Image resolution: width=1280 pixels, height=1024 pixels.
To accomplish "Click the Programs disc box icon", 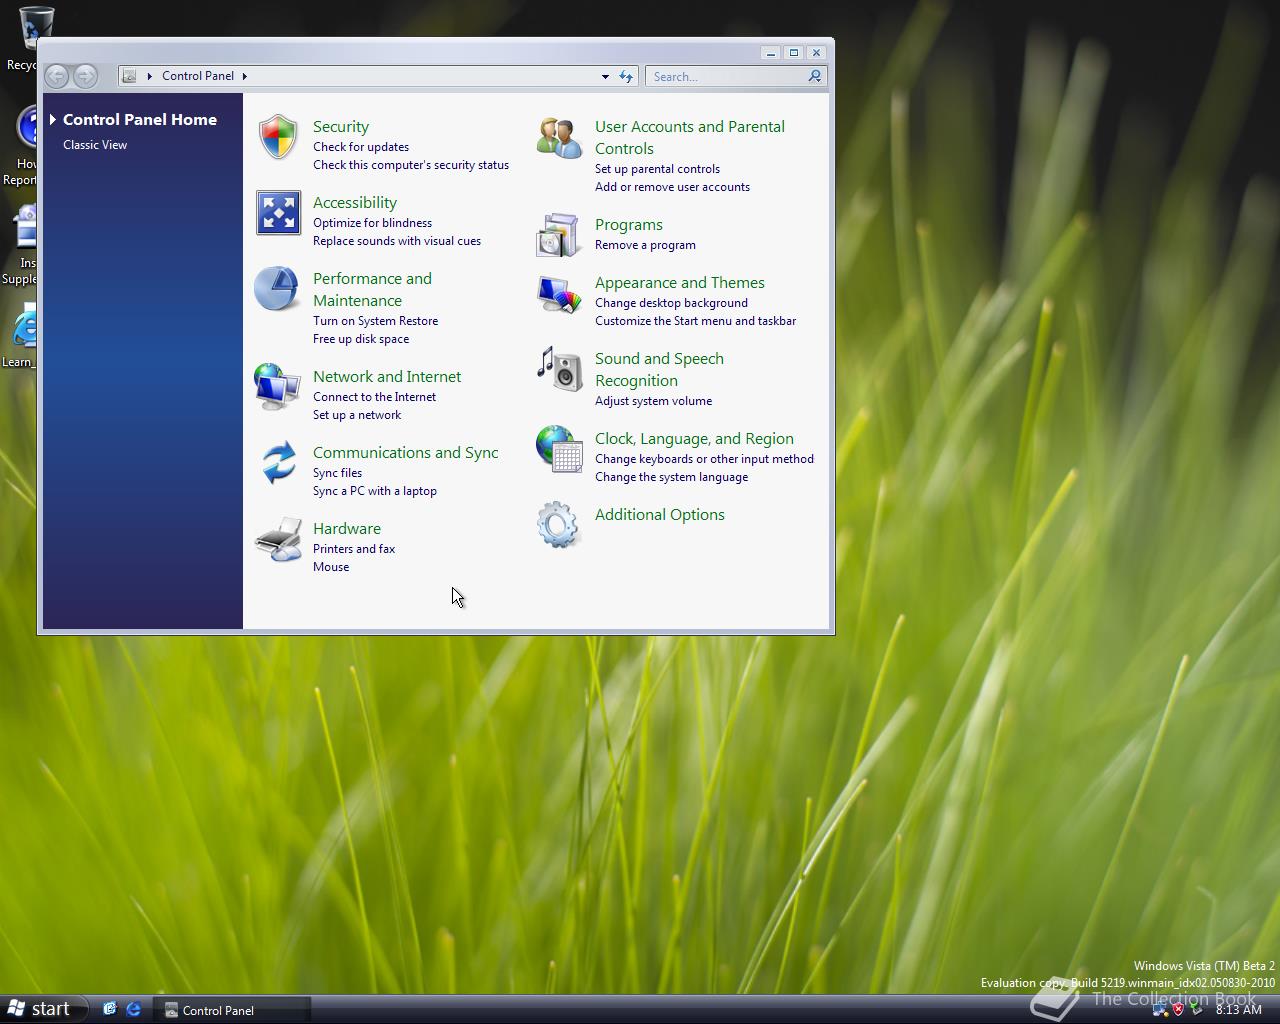I will [x=558, y=235].
